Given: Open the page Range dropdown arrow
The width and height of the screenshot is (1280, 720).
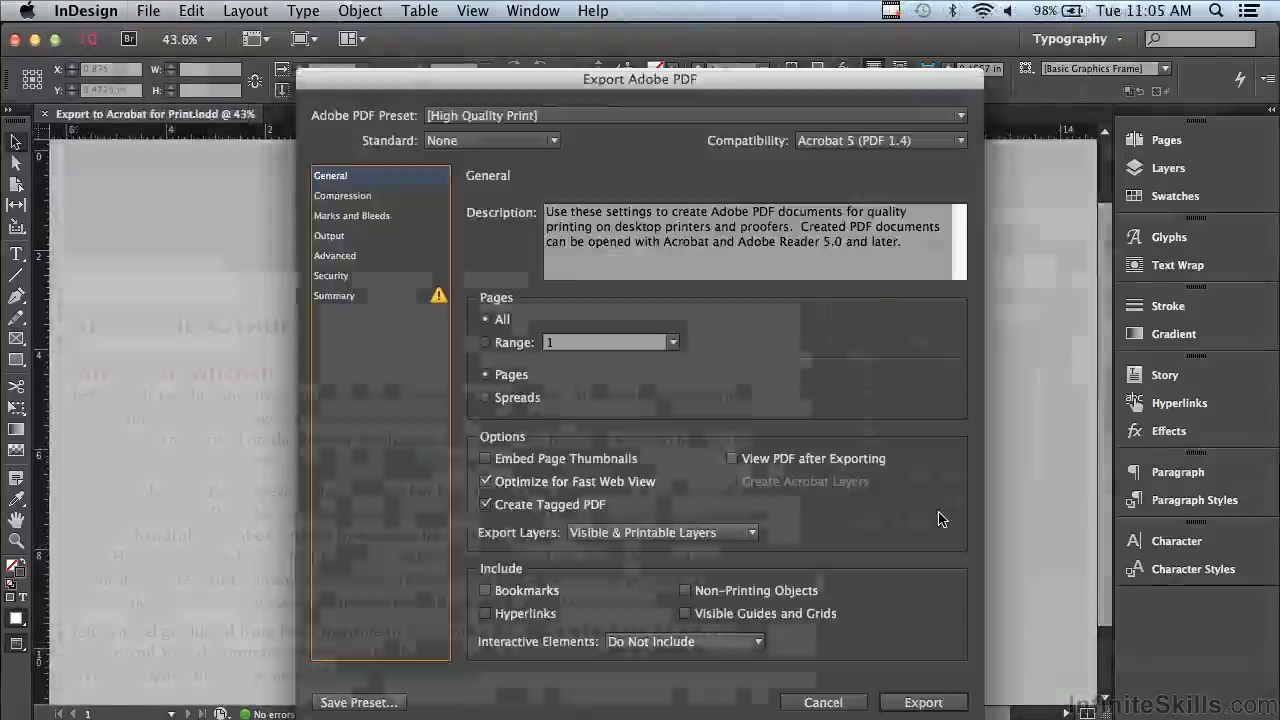Looking at the screenshot, I should (x=673, y=342).
